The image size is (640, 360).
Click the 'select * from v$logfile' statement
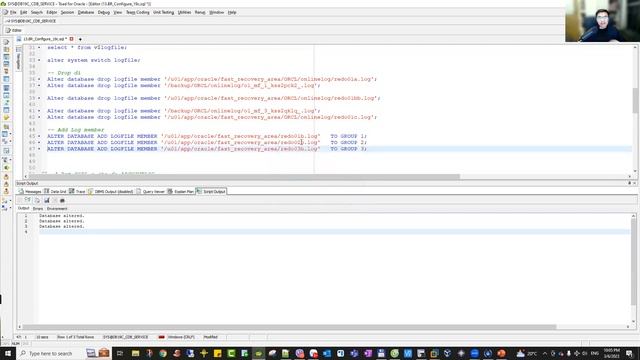87,47
